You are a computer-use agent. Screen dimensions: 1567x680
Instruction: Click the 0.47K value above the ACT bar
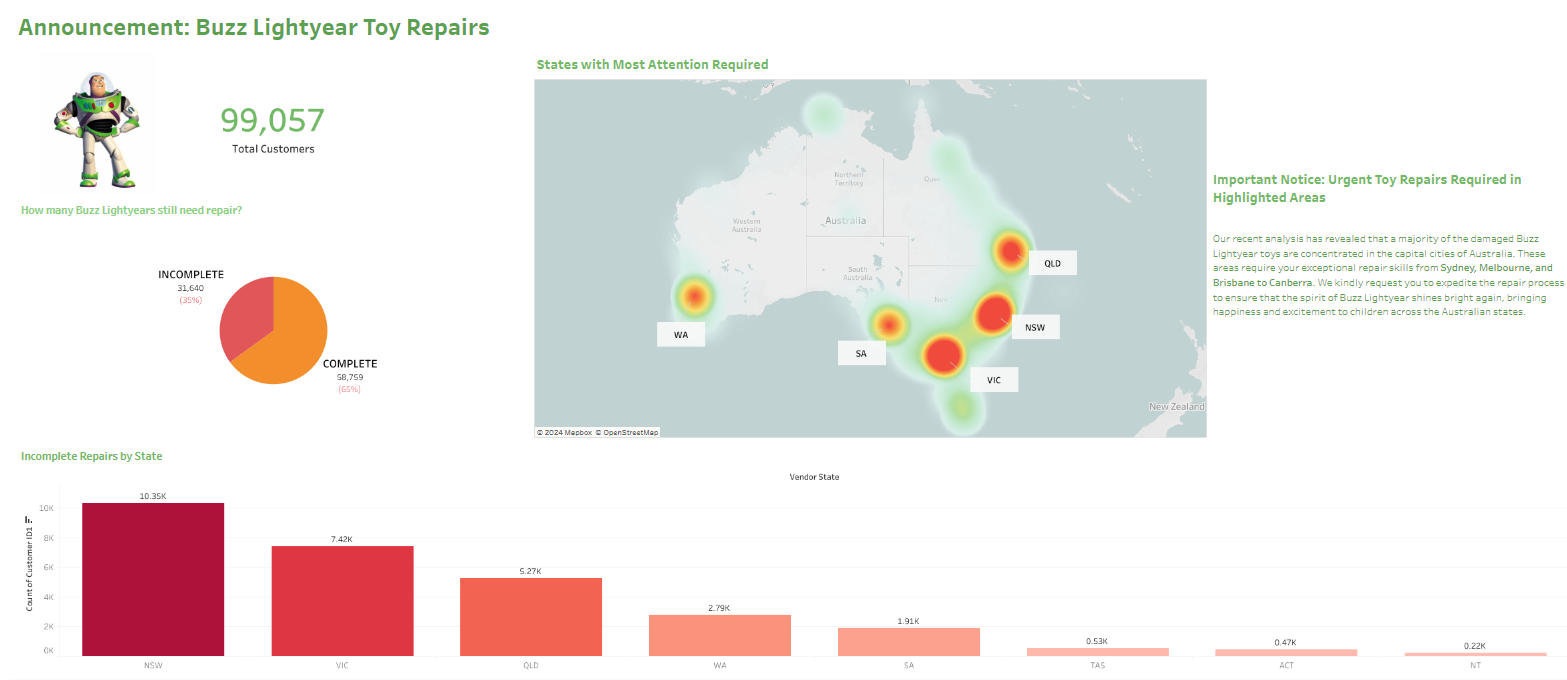1286,642
